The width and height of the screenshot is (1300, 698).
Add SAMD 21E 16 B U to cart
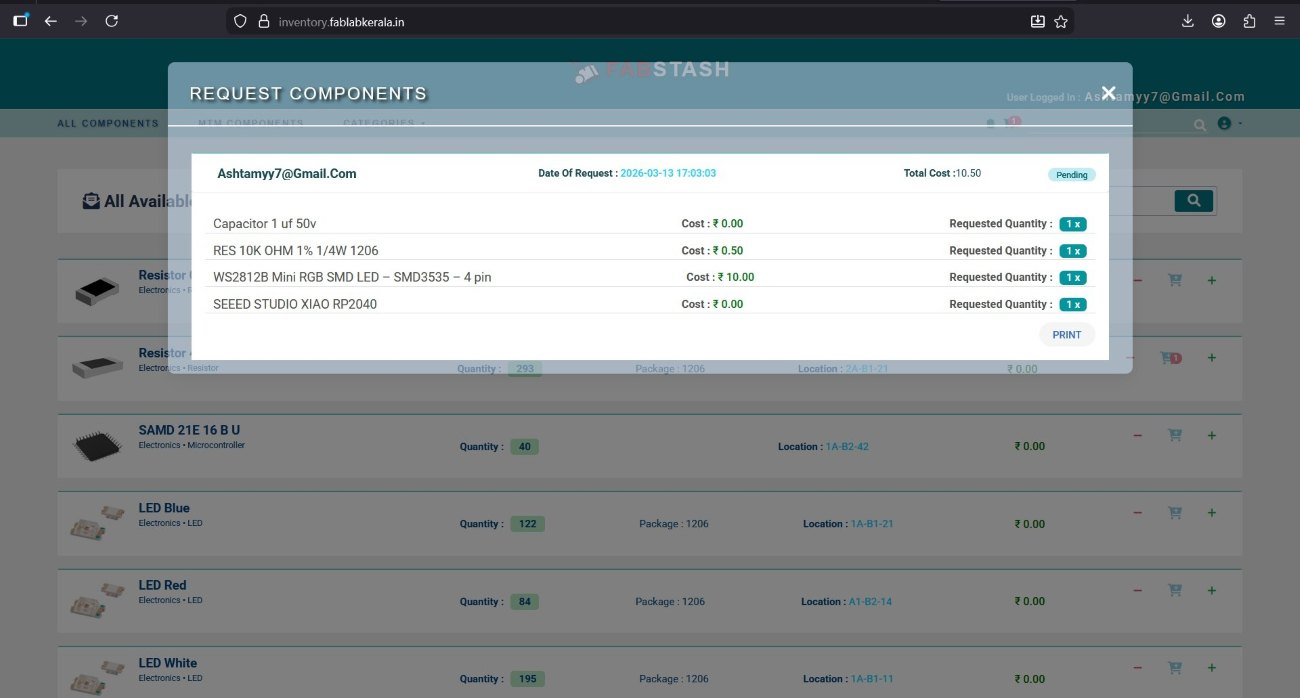1175,435
